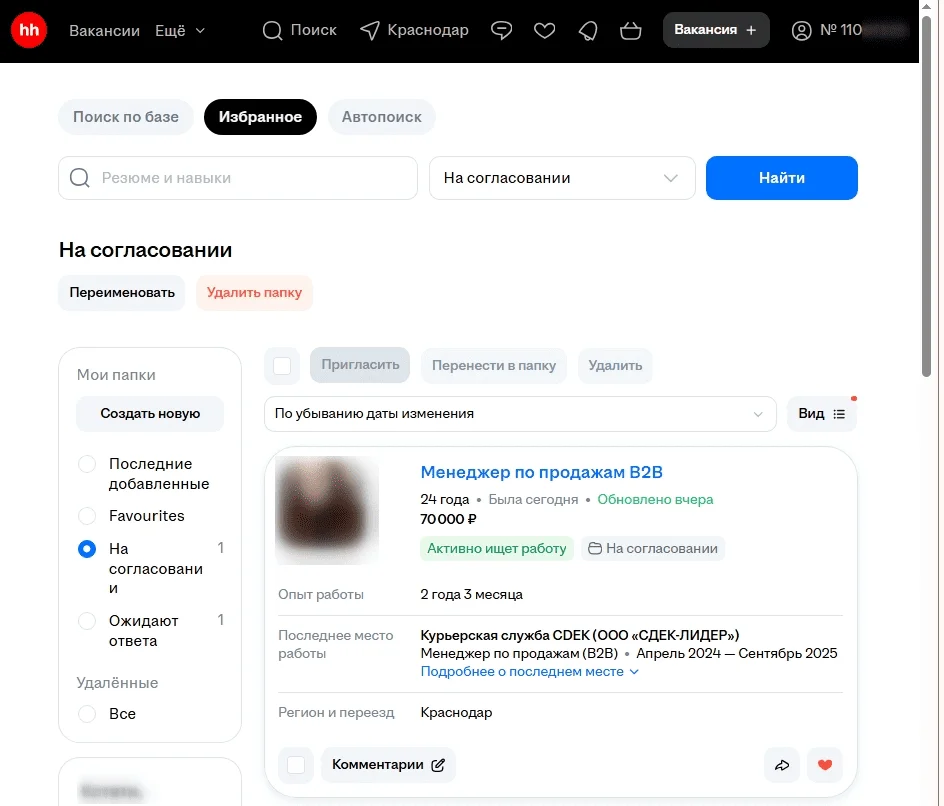This screenshot has height=806, width=944.
Task: Click the Перенести в папку button
Action: [x=494, y=365]
